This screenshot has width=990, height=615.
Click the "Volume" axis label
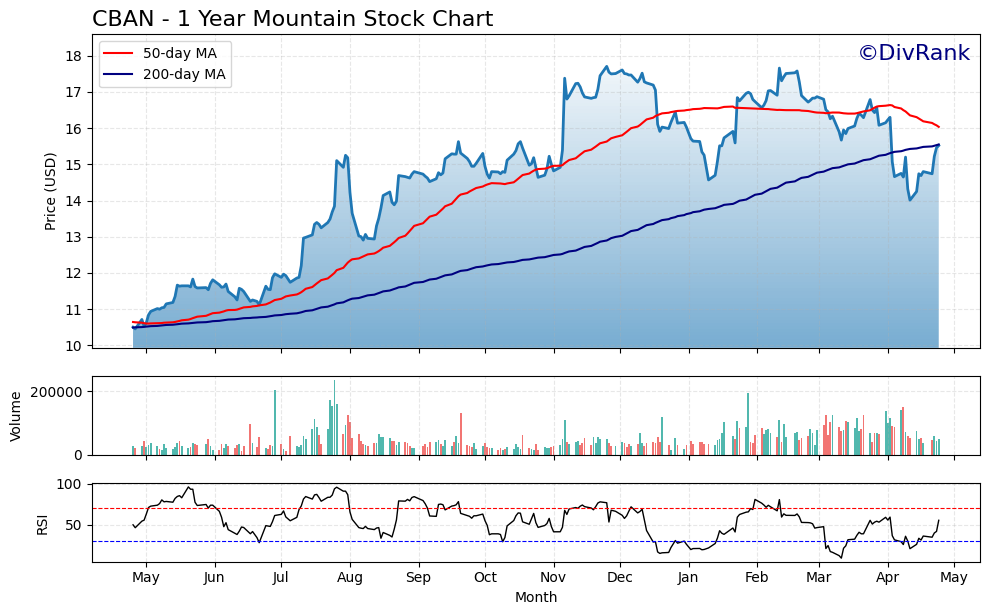(16, 416)
